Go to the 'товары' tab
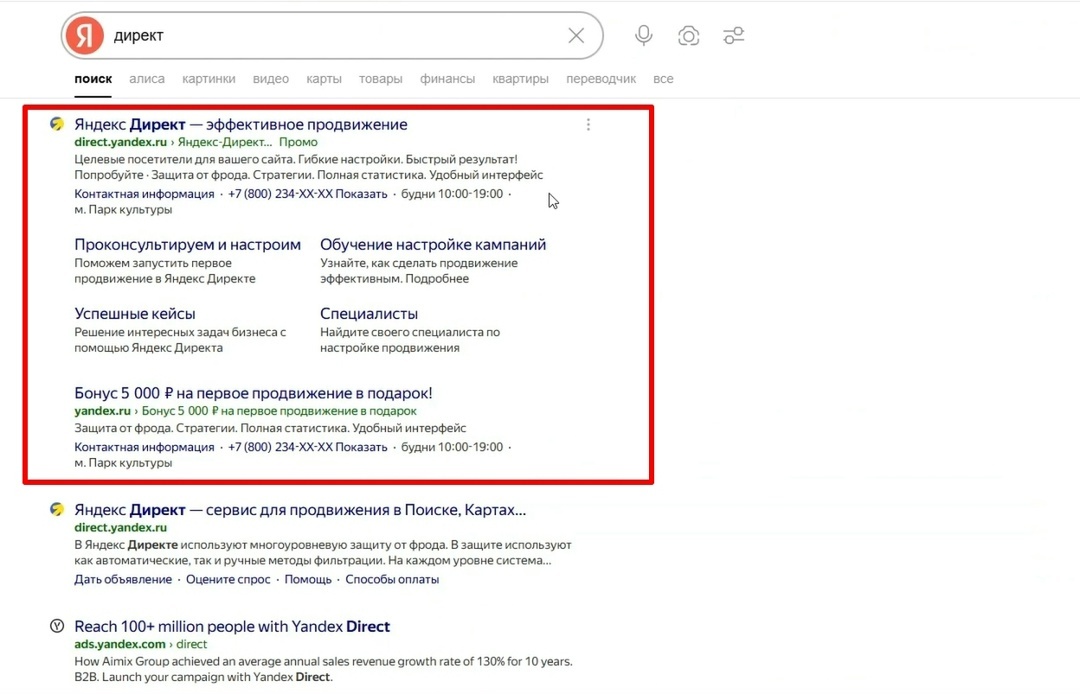The width and height of the screenshot is (1080, 694). [x=380, y=78]
